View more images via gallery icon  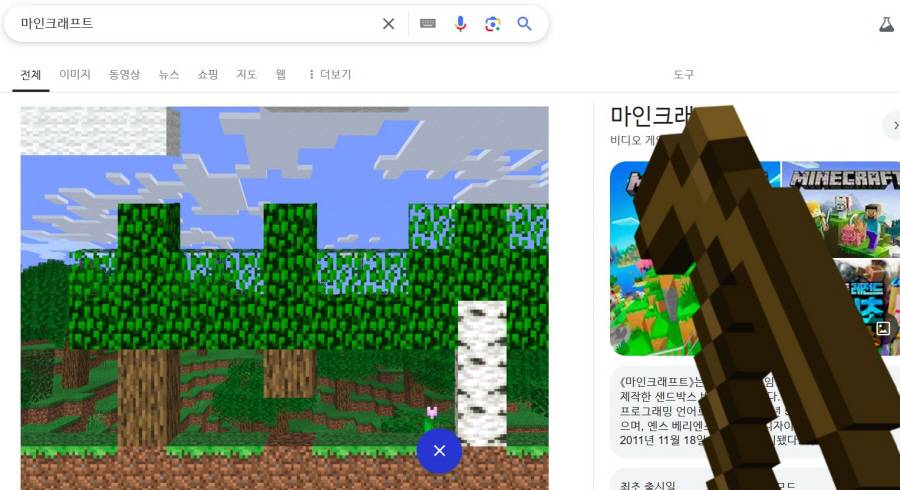coord(883,328)
